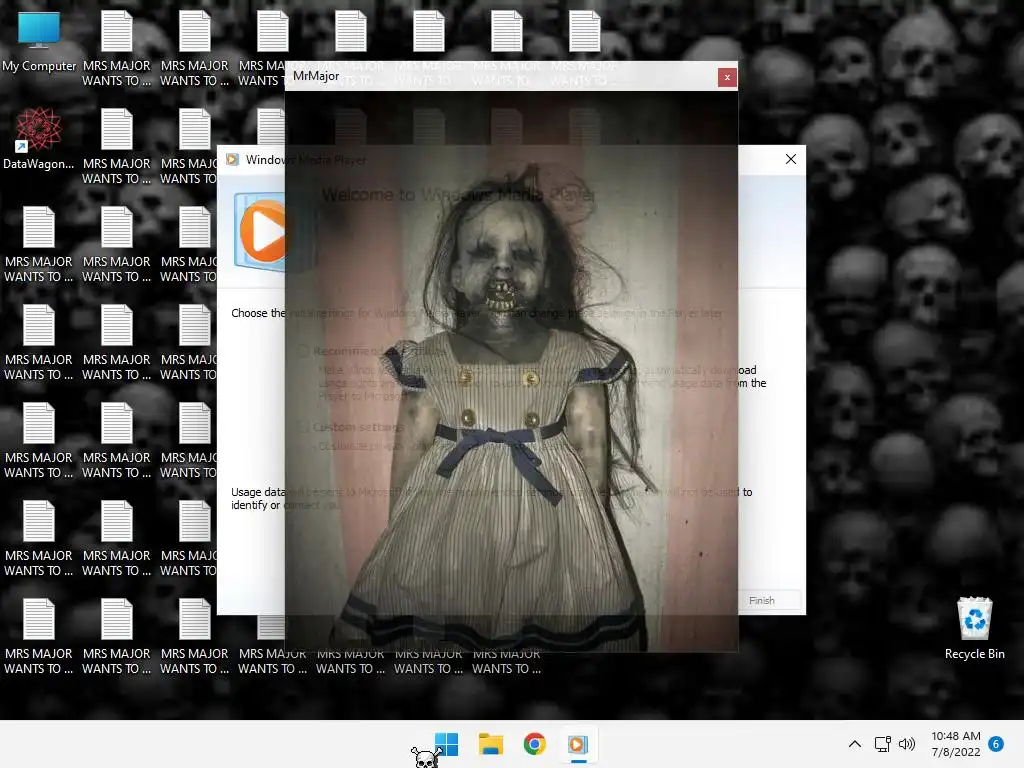Image resolution: width=1024 pixels, height=768 pixels.
Task: Launch Google Chrome from the taskbar
Action: click(534, 744)
